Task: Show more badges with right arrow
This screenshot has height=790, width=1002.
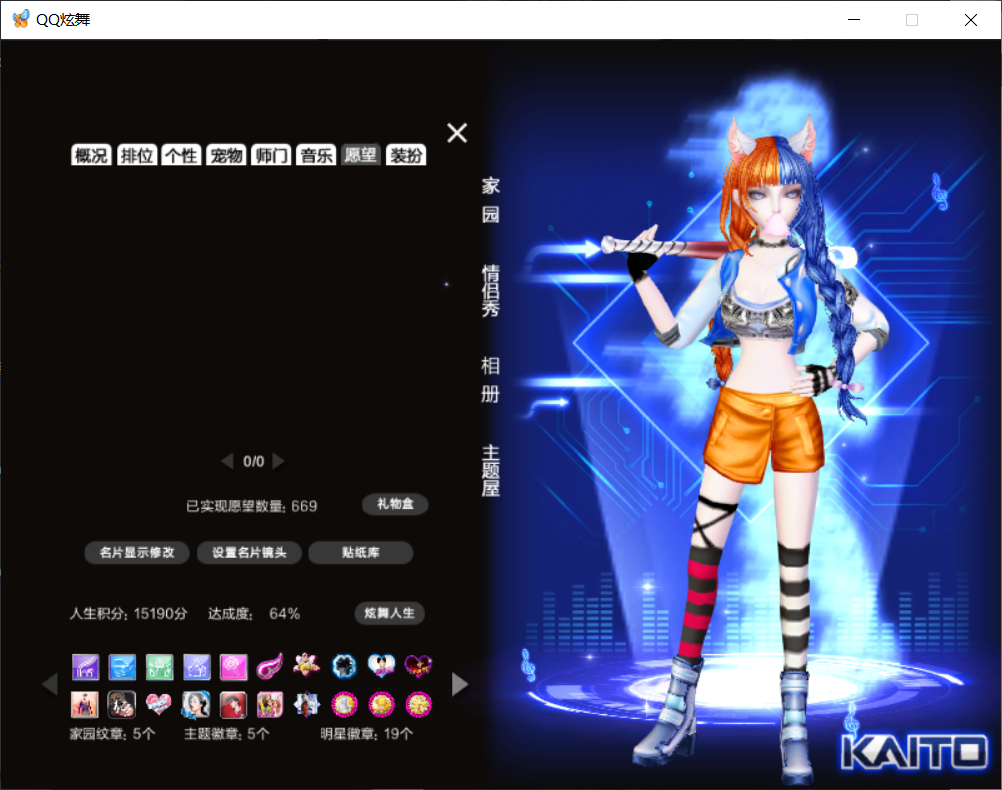Action: (460, 684)
